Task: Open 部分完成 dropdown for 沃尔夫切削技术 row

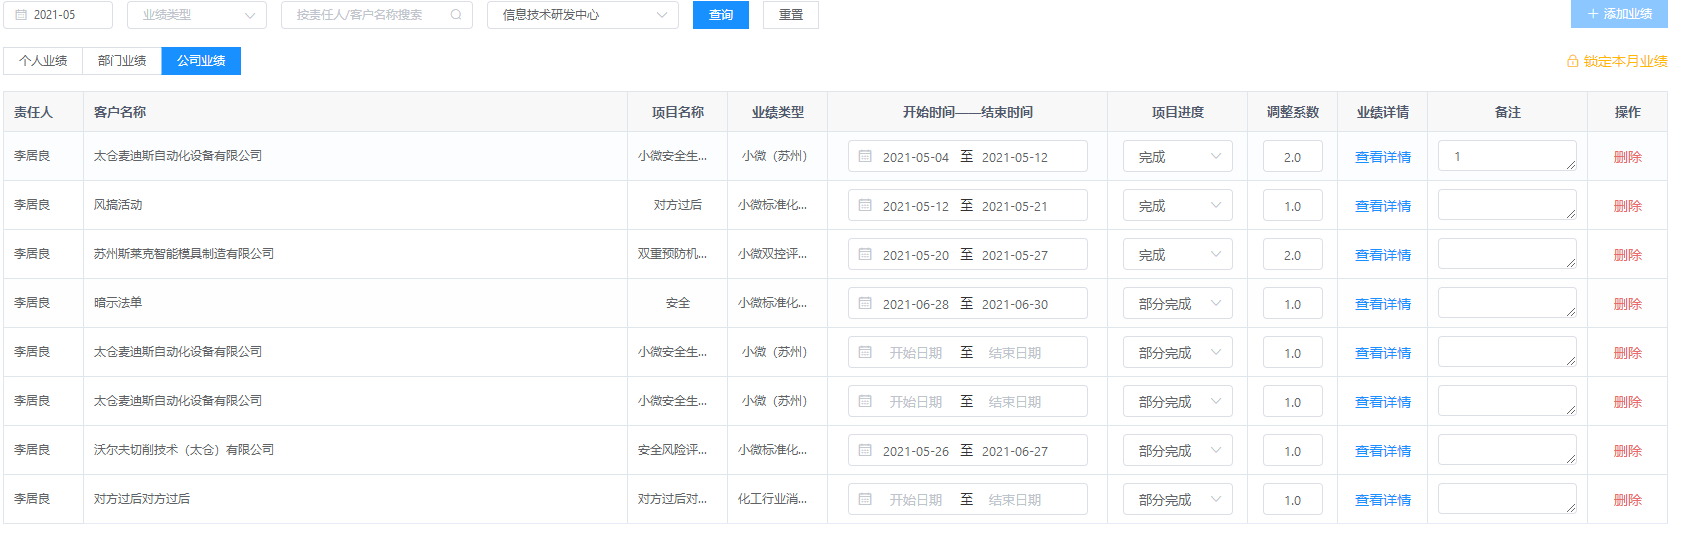Action: [x=1178, y=451]
